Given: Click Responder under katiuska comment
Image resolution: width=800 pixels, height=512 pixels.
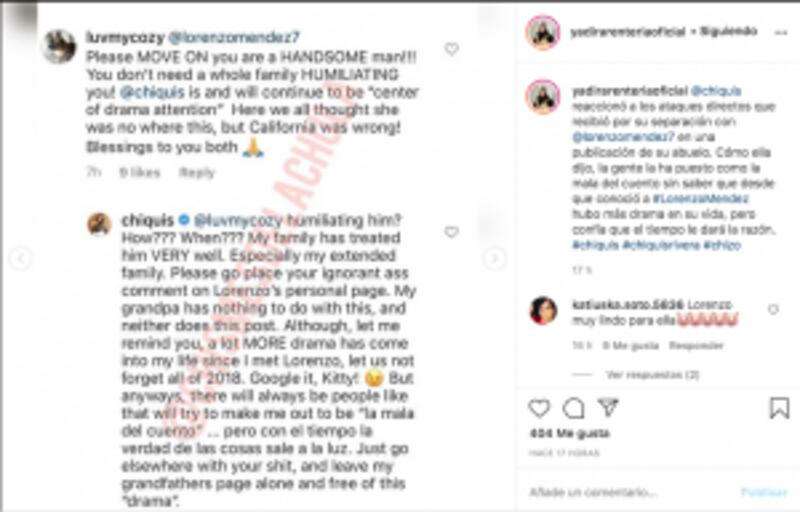Looking at the screenshot, I should coord(696,346).
